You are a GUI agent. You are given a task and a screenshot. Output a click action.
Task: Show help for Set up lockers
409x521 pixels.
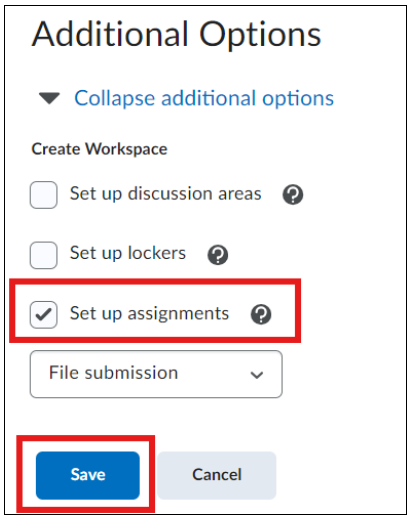218,255
